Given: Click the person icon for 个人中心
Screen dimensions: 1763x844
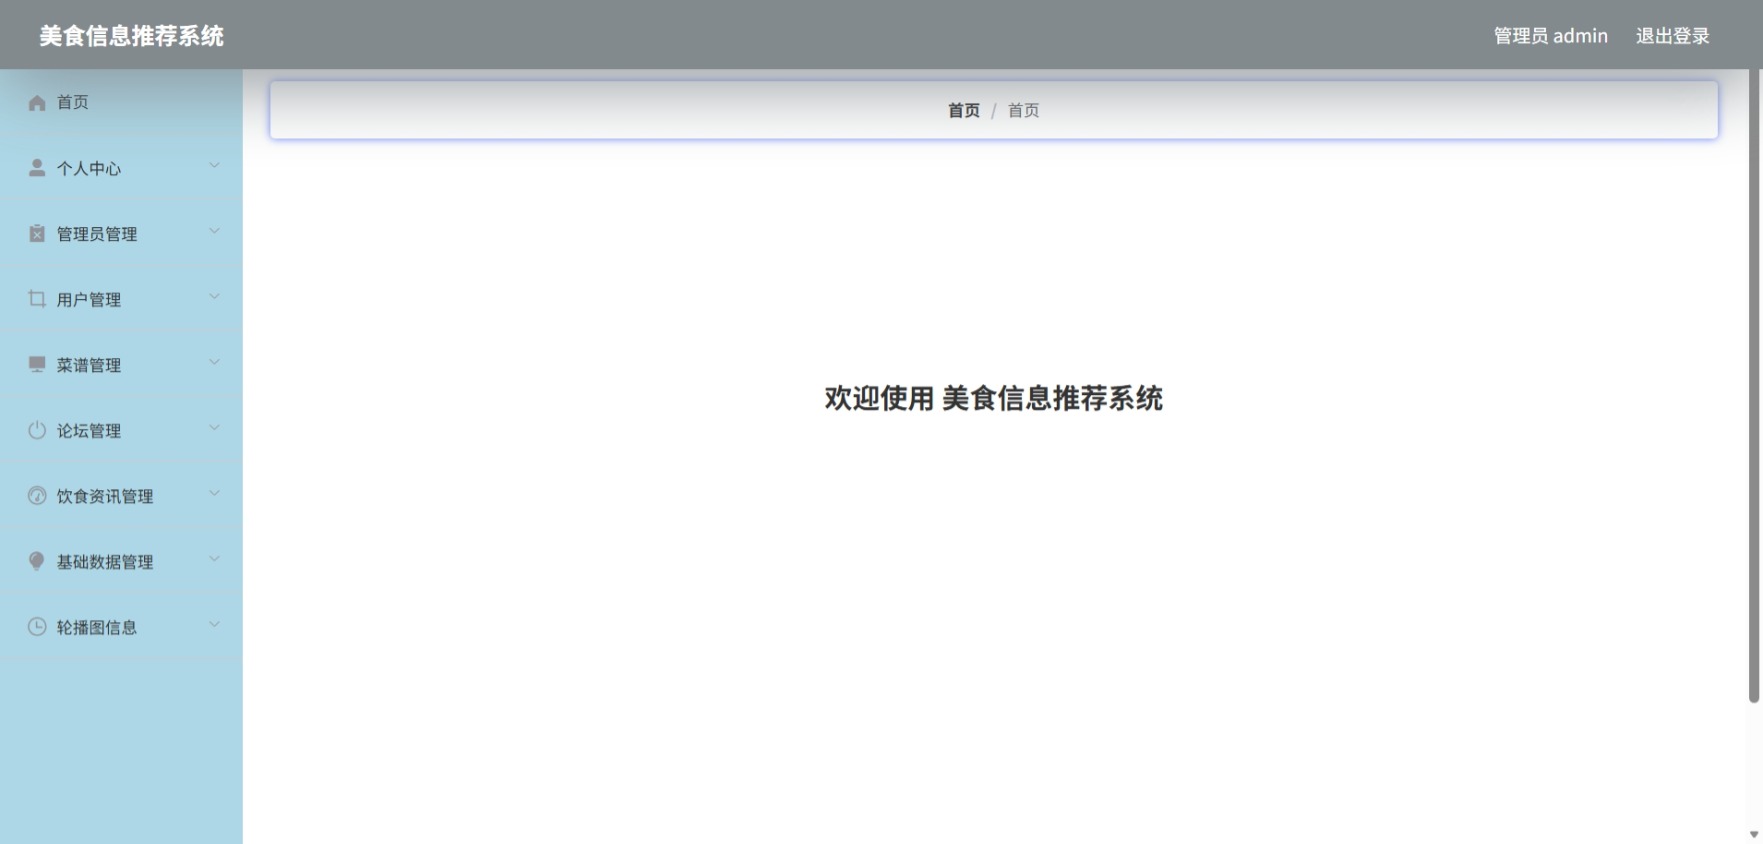Looking at the screenshot, I should pos(37,168).
